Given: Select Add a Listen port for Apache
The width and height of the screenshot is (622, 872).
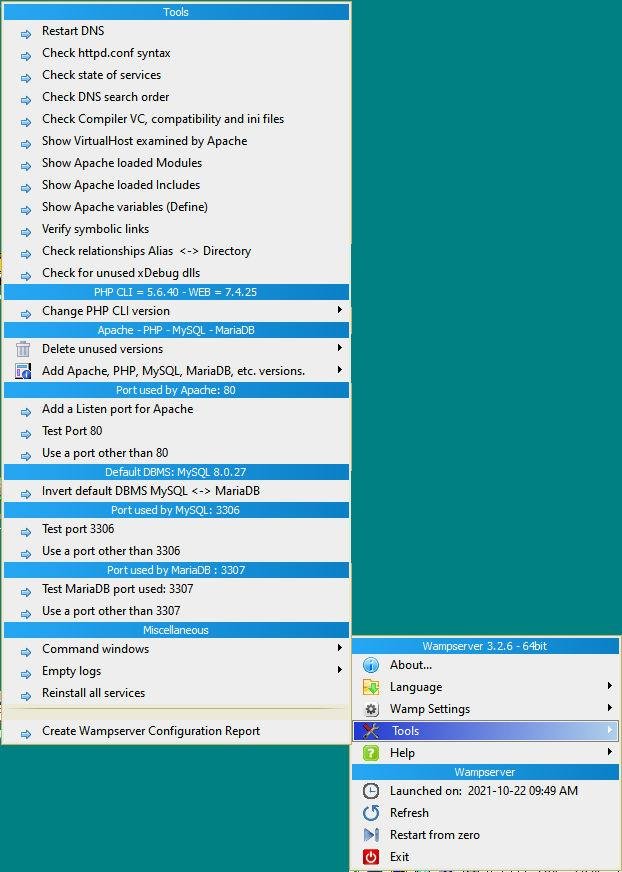Looking at the screenshot, I should click(176, 409).
